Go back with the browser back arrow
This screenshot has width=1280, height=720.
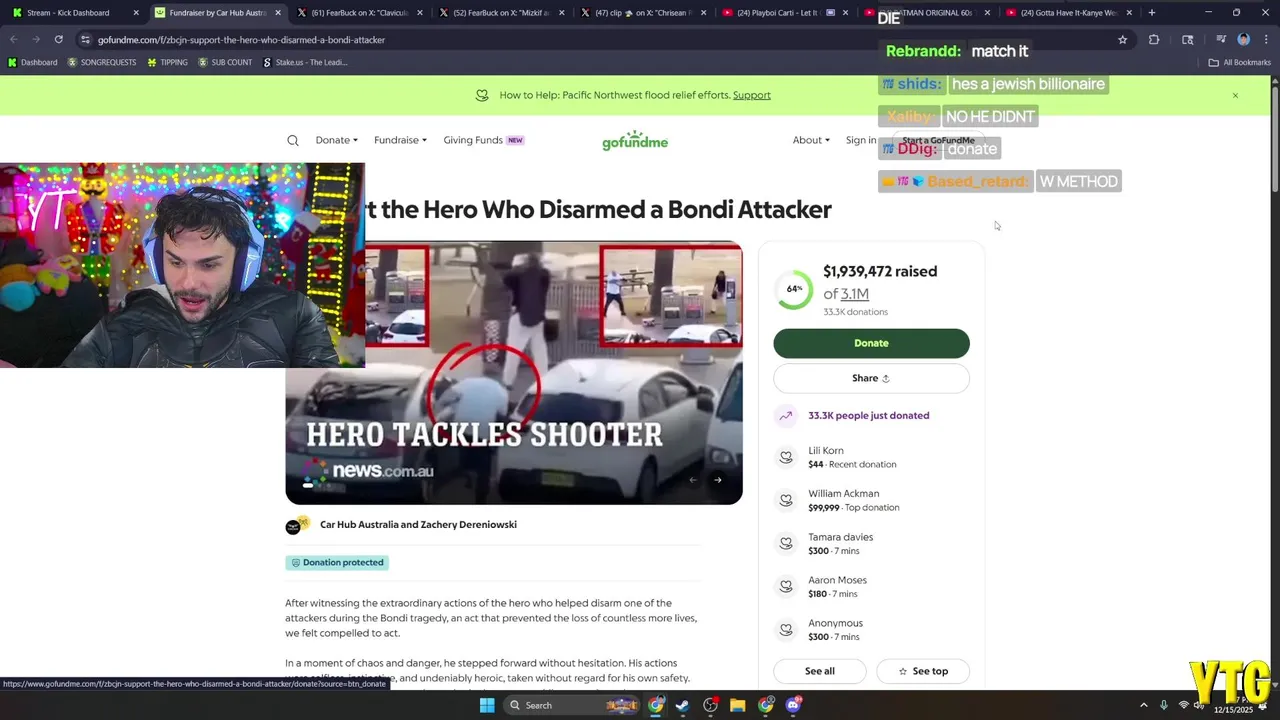pos(14,39)
